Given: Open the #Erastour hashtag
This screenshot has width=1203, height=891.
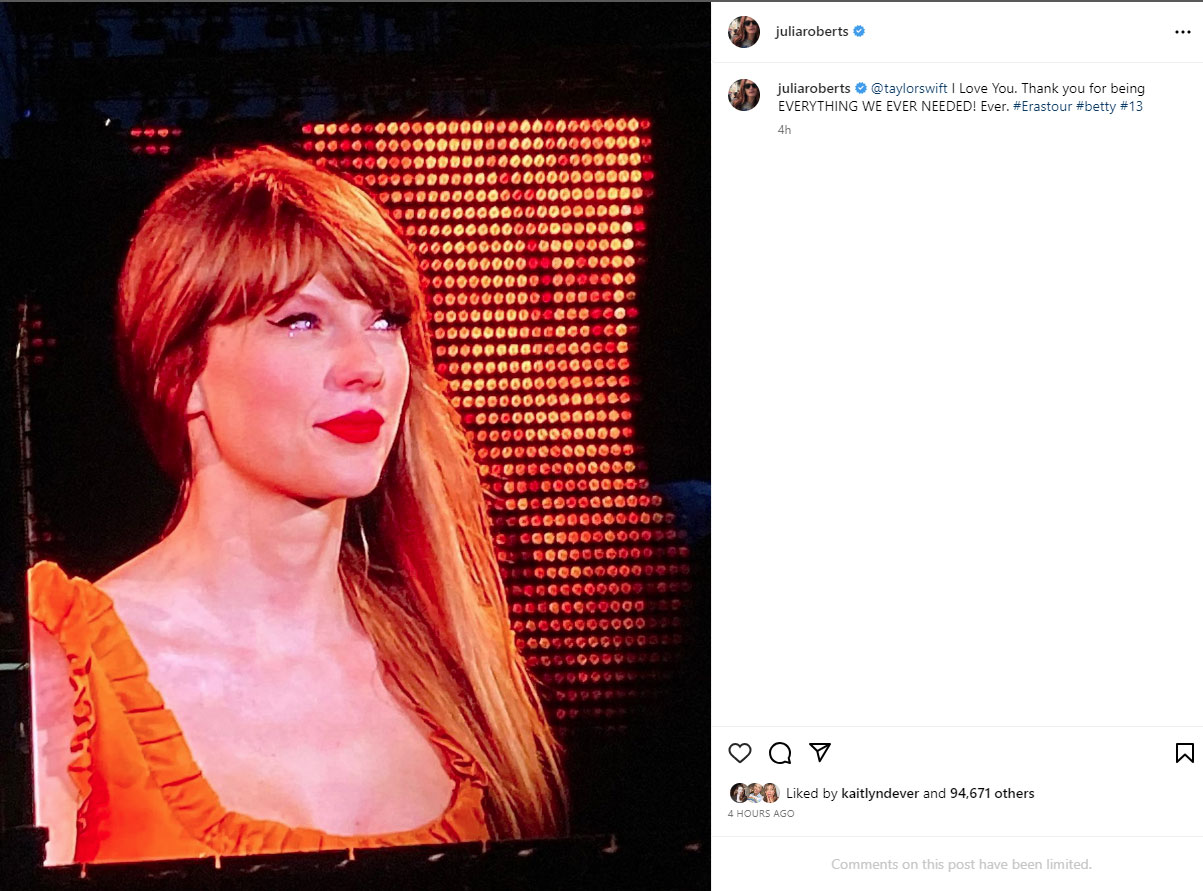Looking at the screenshot, I should click(1041, 106).
